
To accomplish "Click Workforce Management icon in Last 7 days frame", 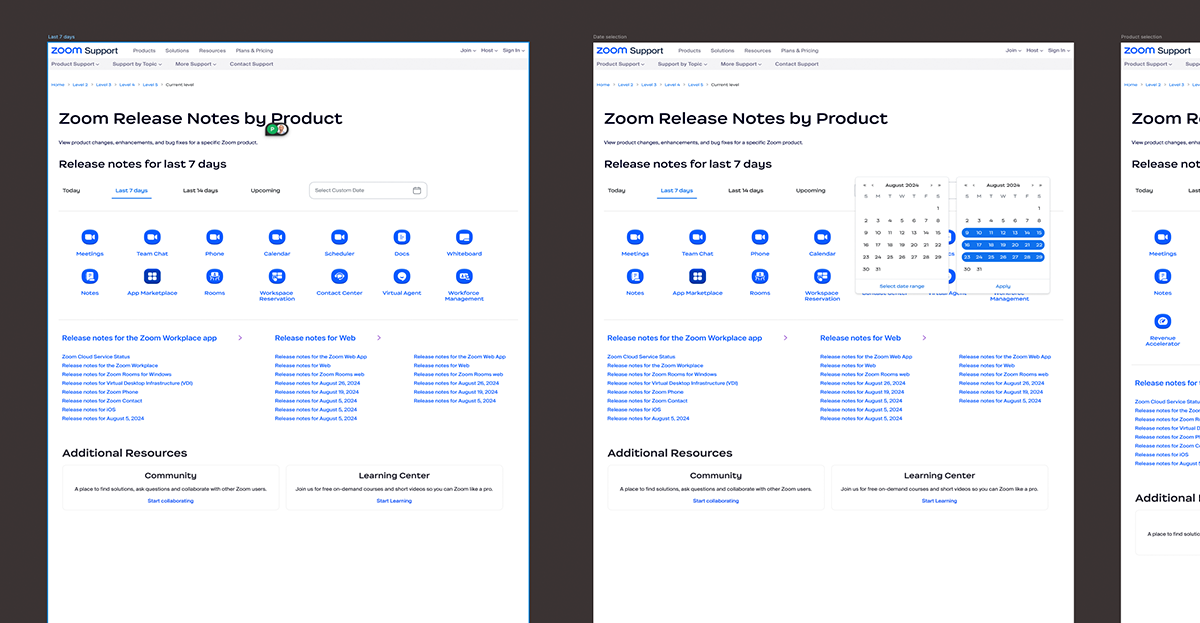I will click(x=464, y=276).
